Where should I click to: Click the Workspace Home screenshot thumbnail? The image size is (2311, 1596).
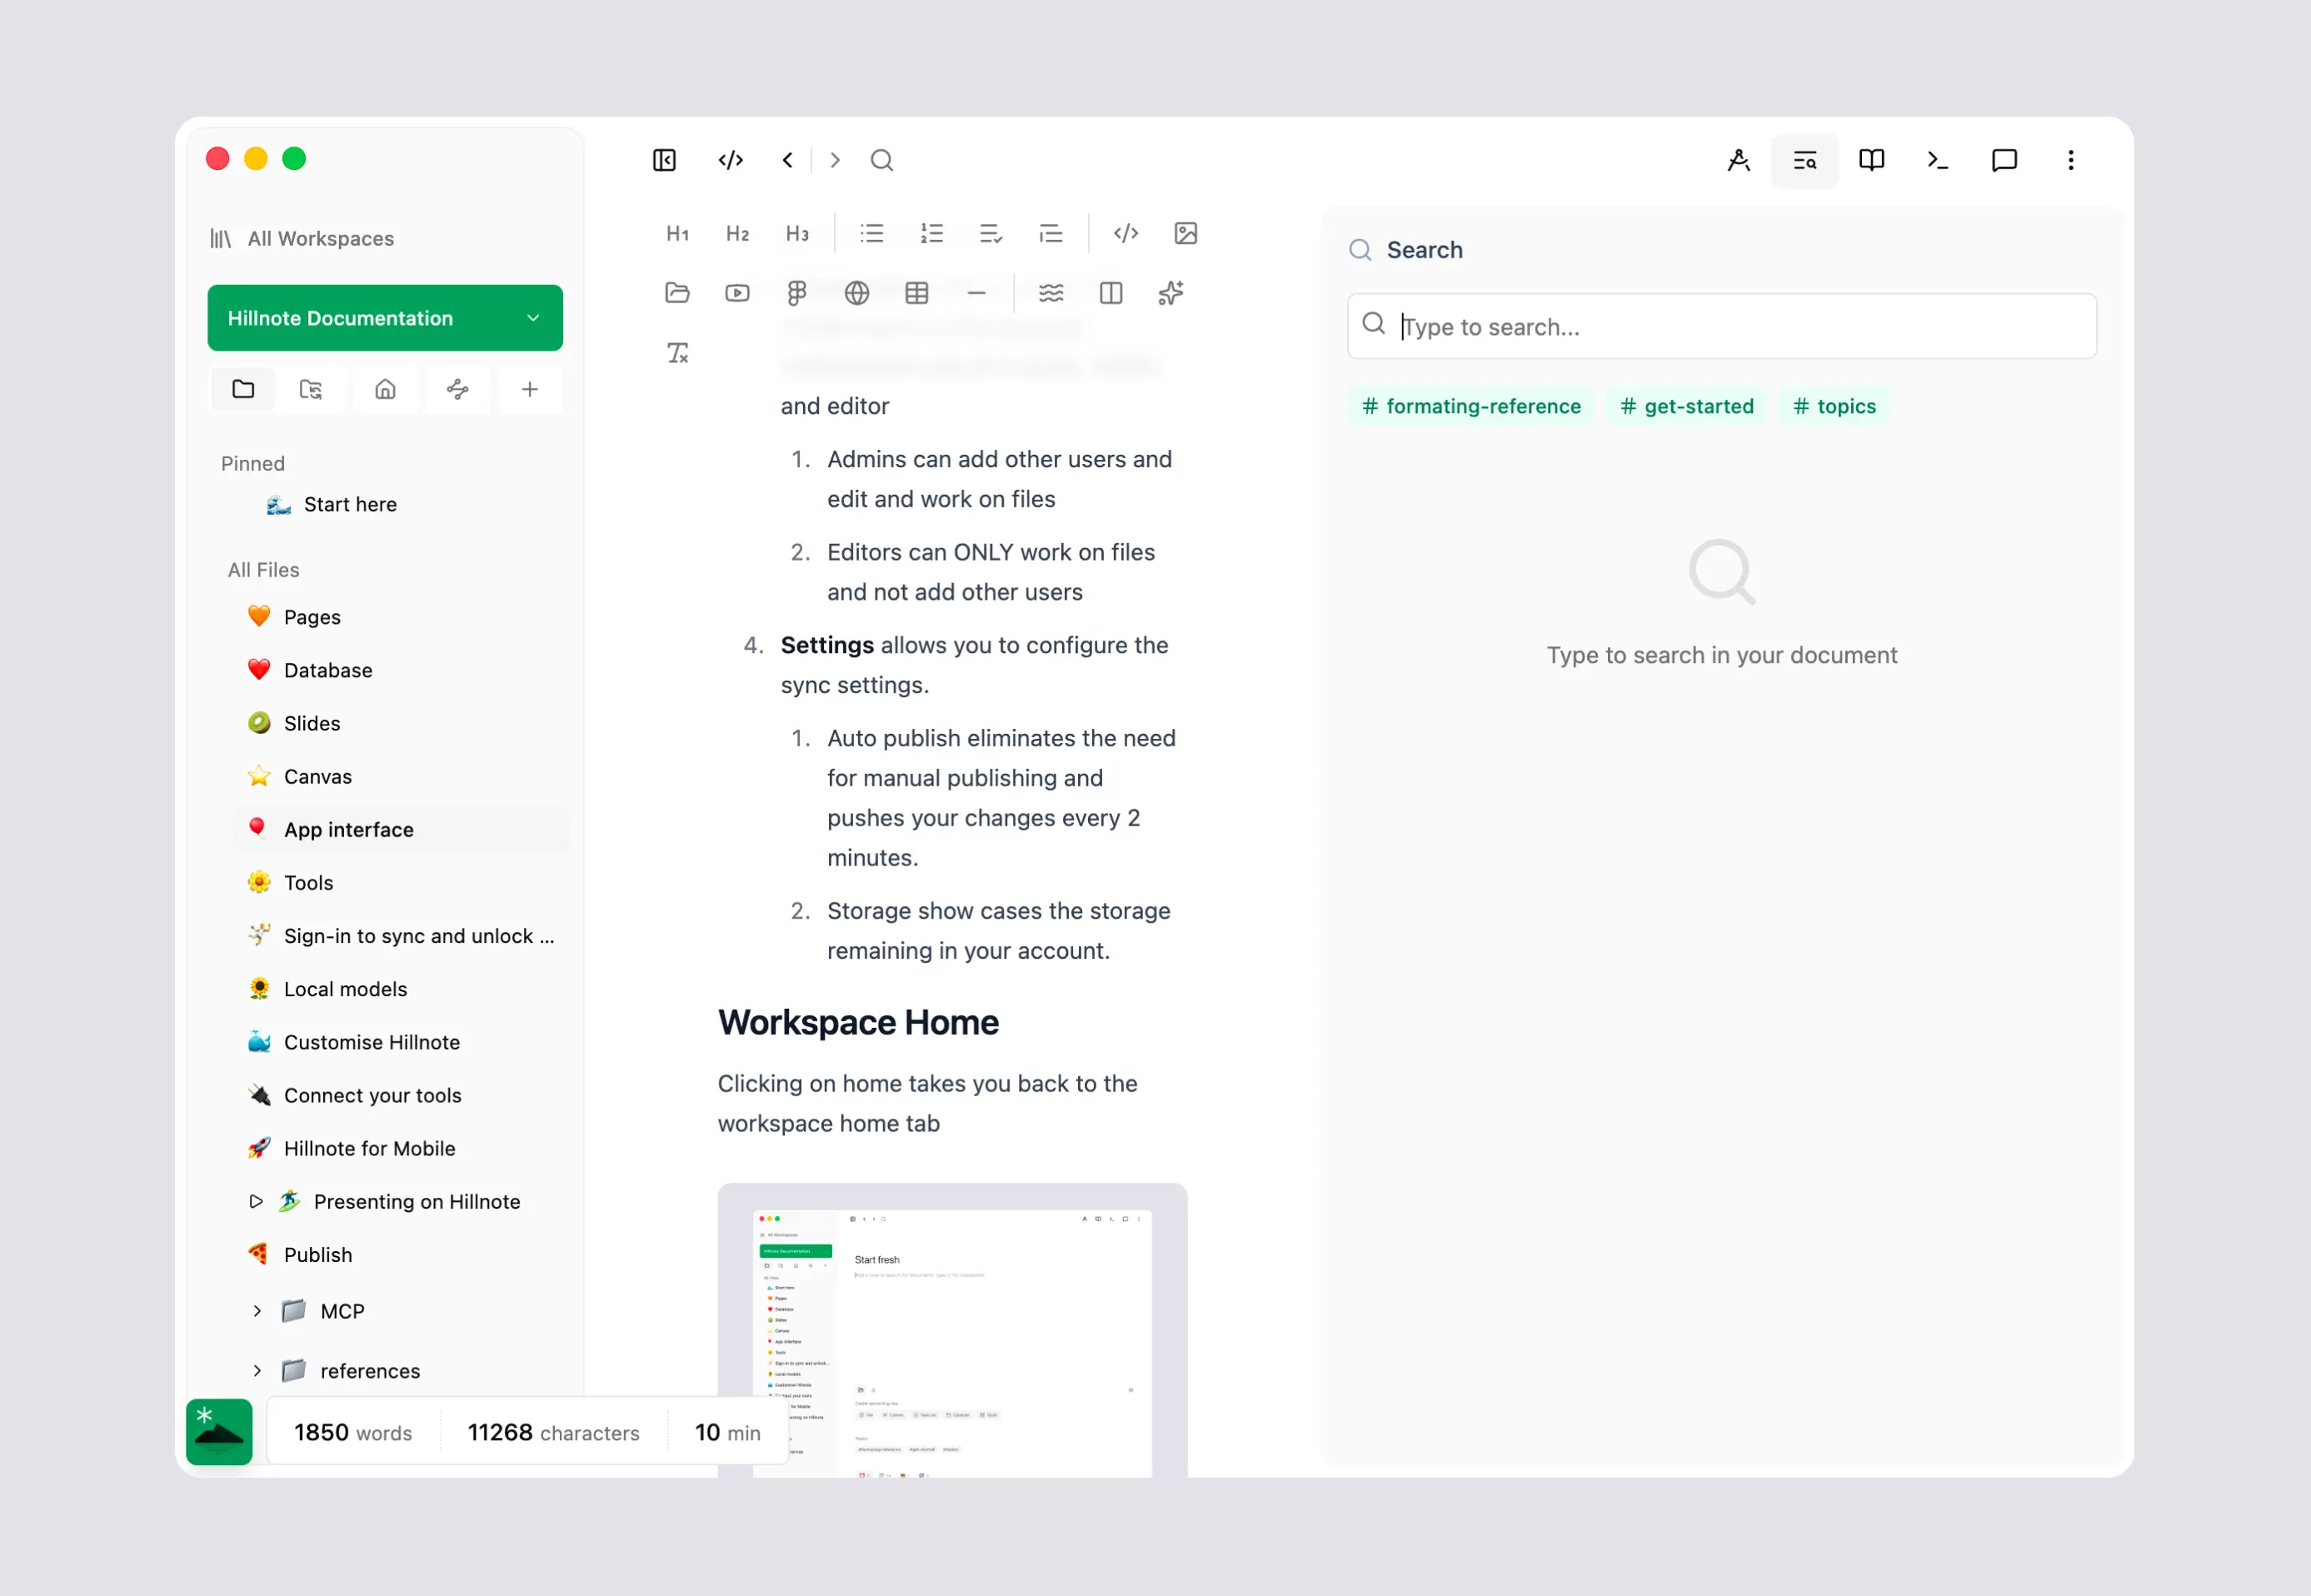tap(952, 1330)
